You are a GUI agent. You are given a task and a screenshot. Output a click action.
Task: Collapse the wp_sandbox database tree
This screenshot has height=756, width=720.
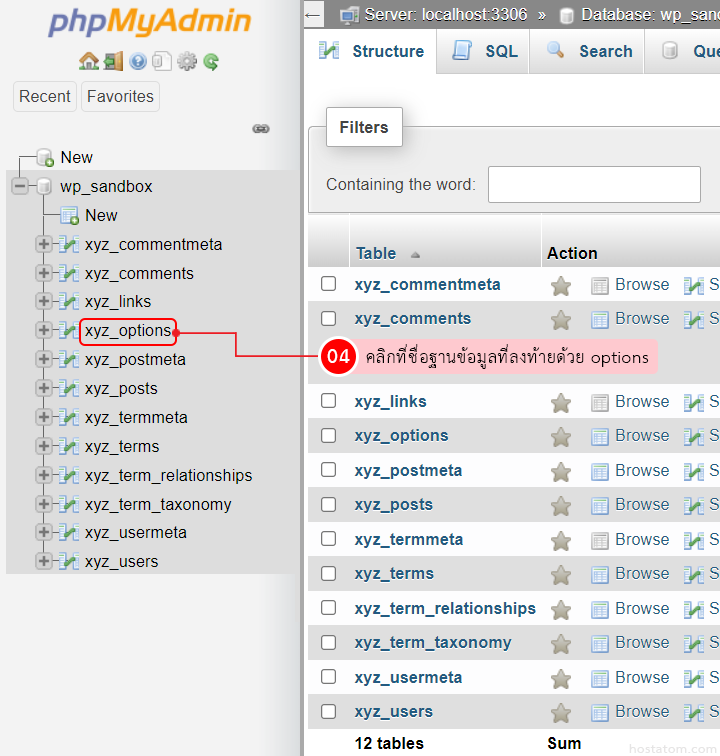(x=20, y=186)
